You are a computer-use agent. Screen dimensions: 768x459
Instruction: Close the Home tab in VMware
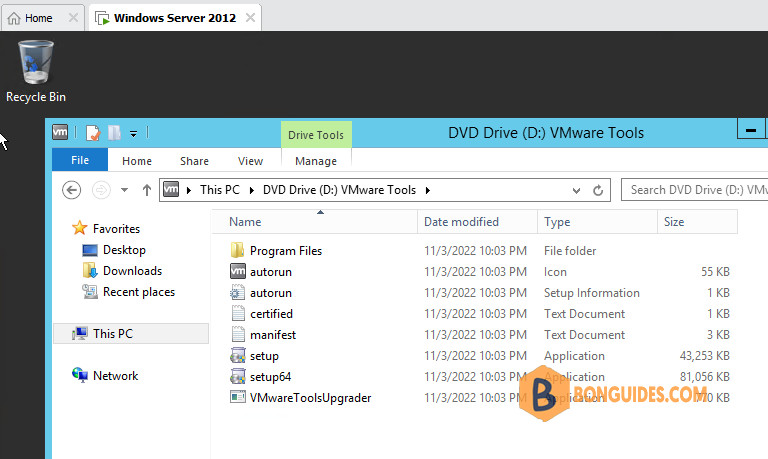(x=73, y=18)
